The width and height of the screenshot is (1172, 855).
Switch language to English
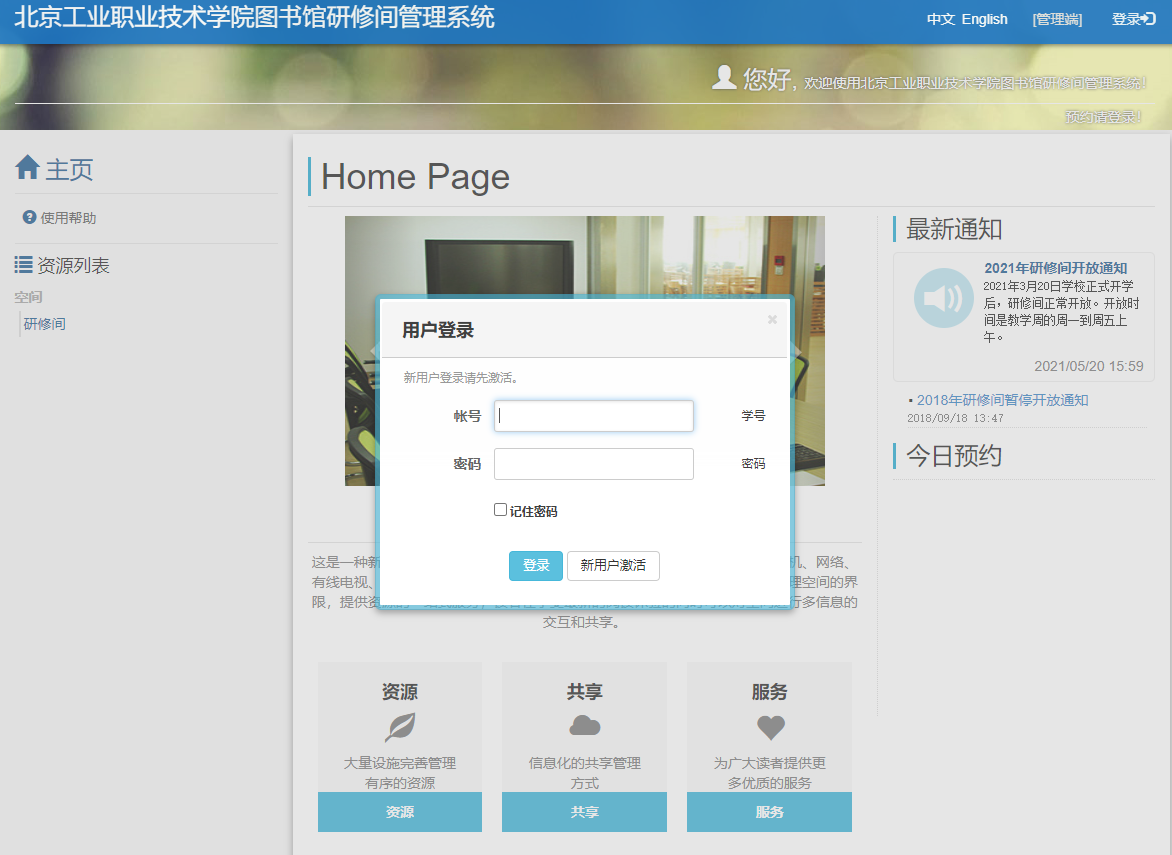984,19
